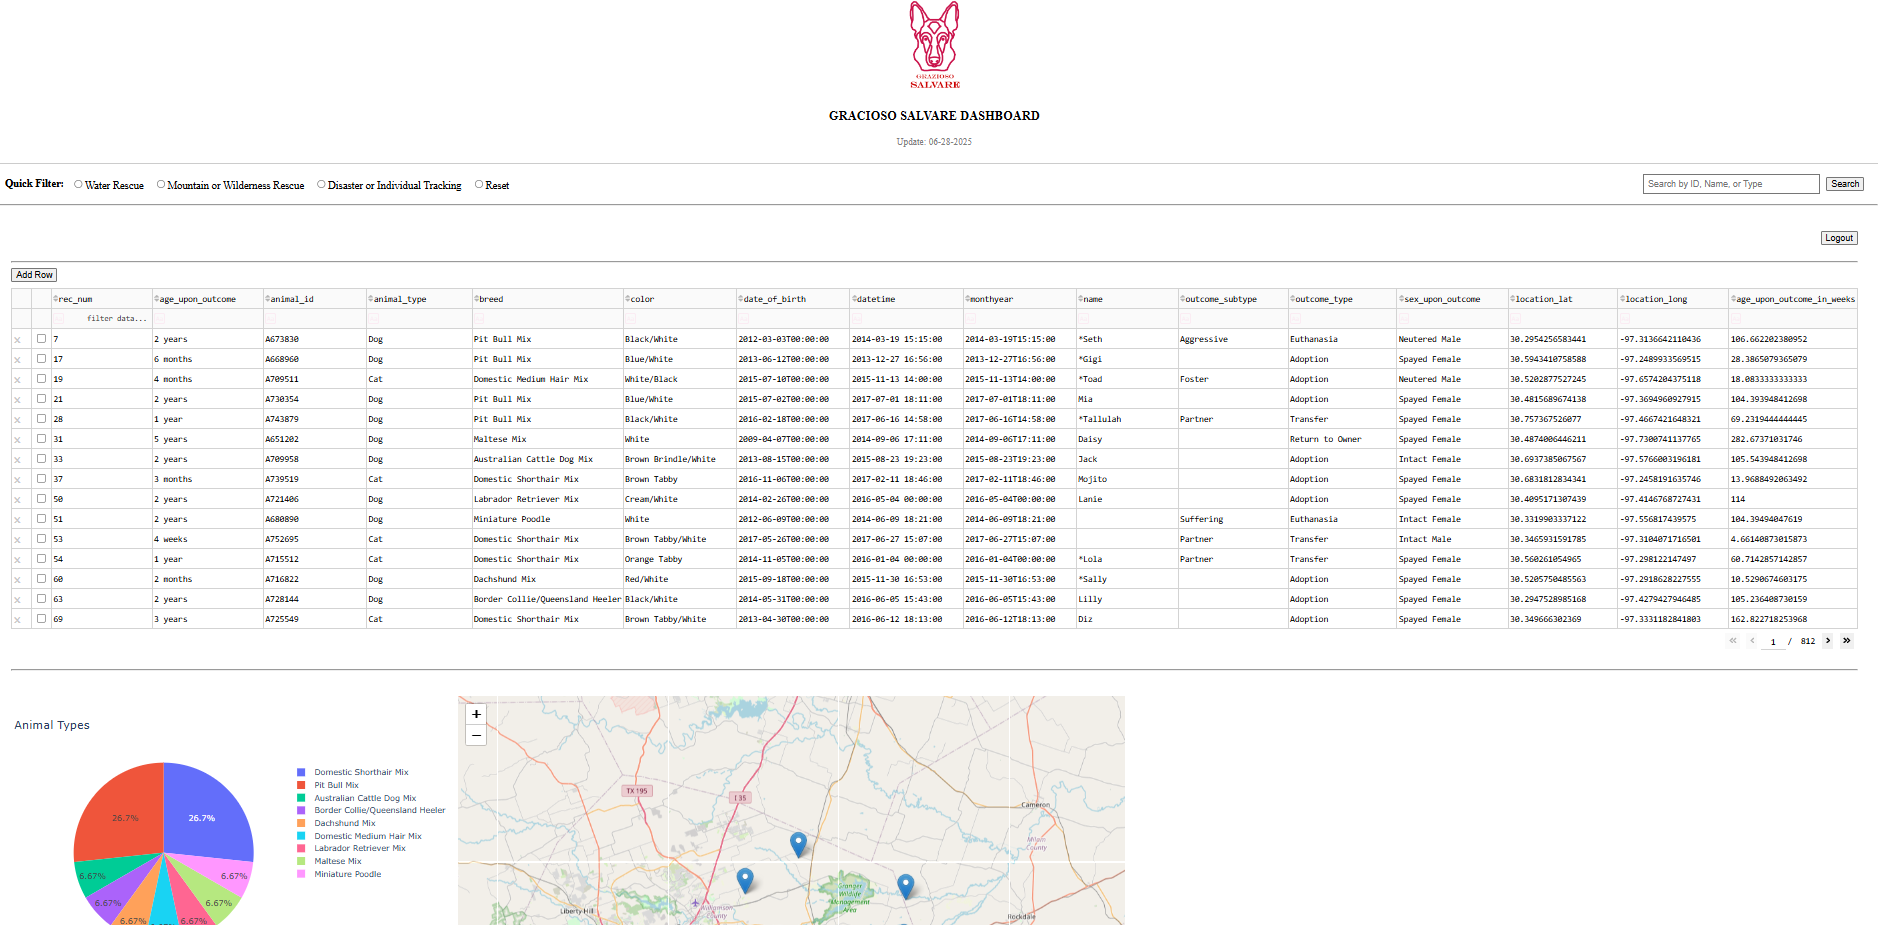Zoom out on the map with minus
Screen dimensions: 1881x925
[x=477, y=735]
